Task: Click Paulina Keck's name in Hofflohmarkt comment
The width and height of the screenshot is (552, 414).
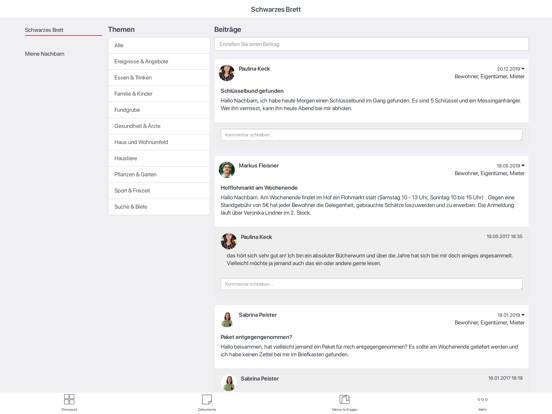Action: click(256, 237)
